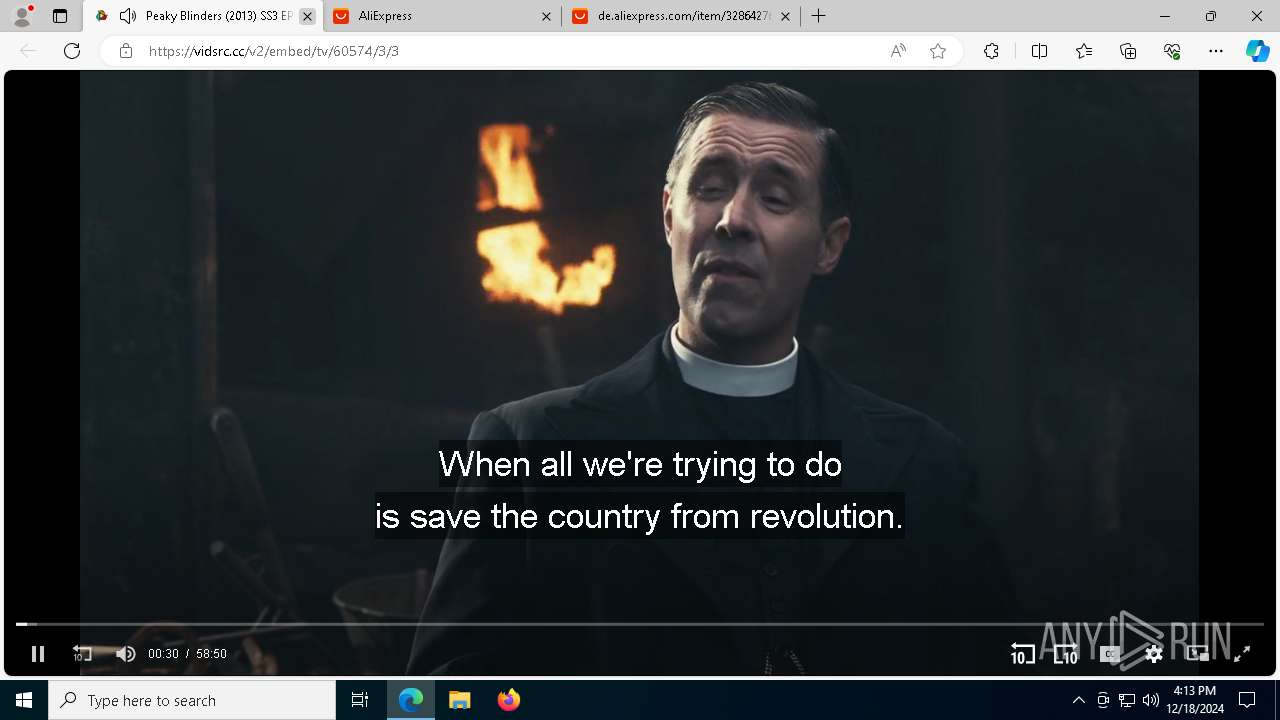
Task: Open network status in system tray
Action: pyautogui.click(x=1127, y=700)
